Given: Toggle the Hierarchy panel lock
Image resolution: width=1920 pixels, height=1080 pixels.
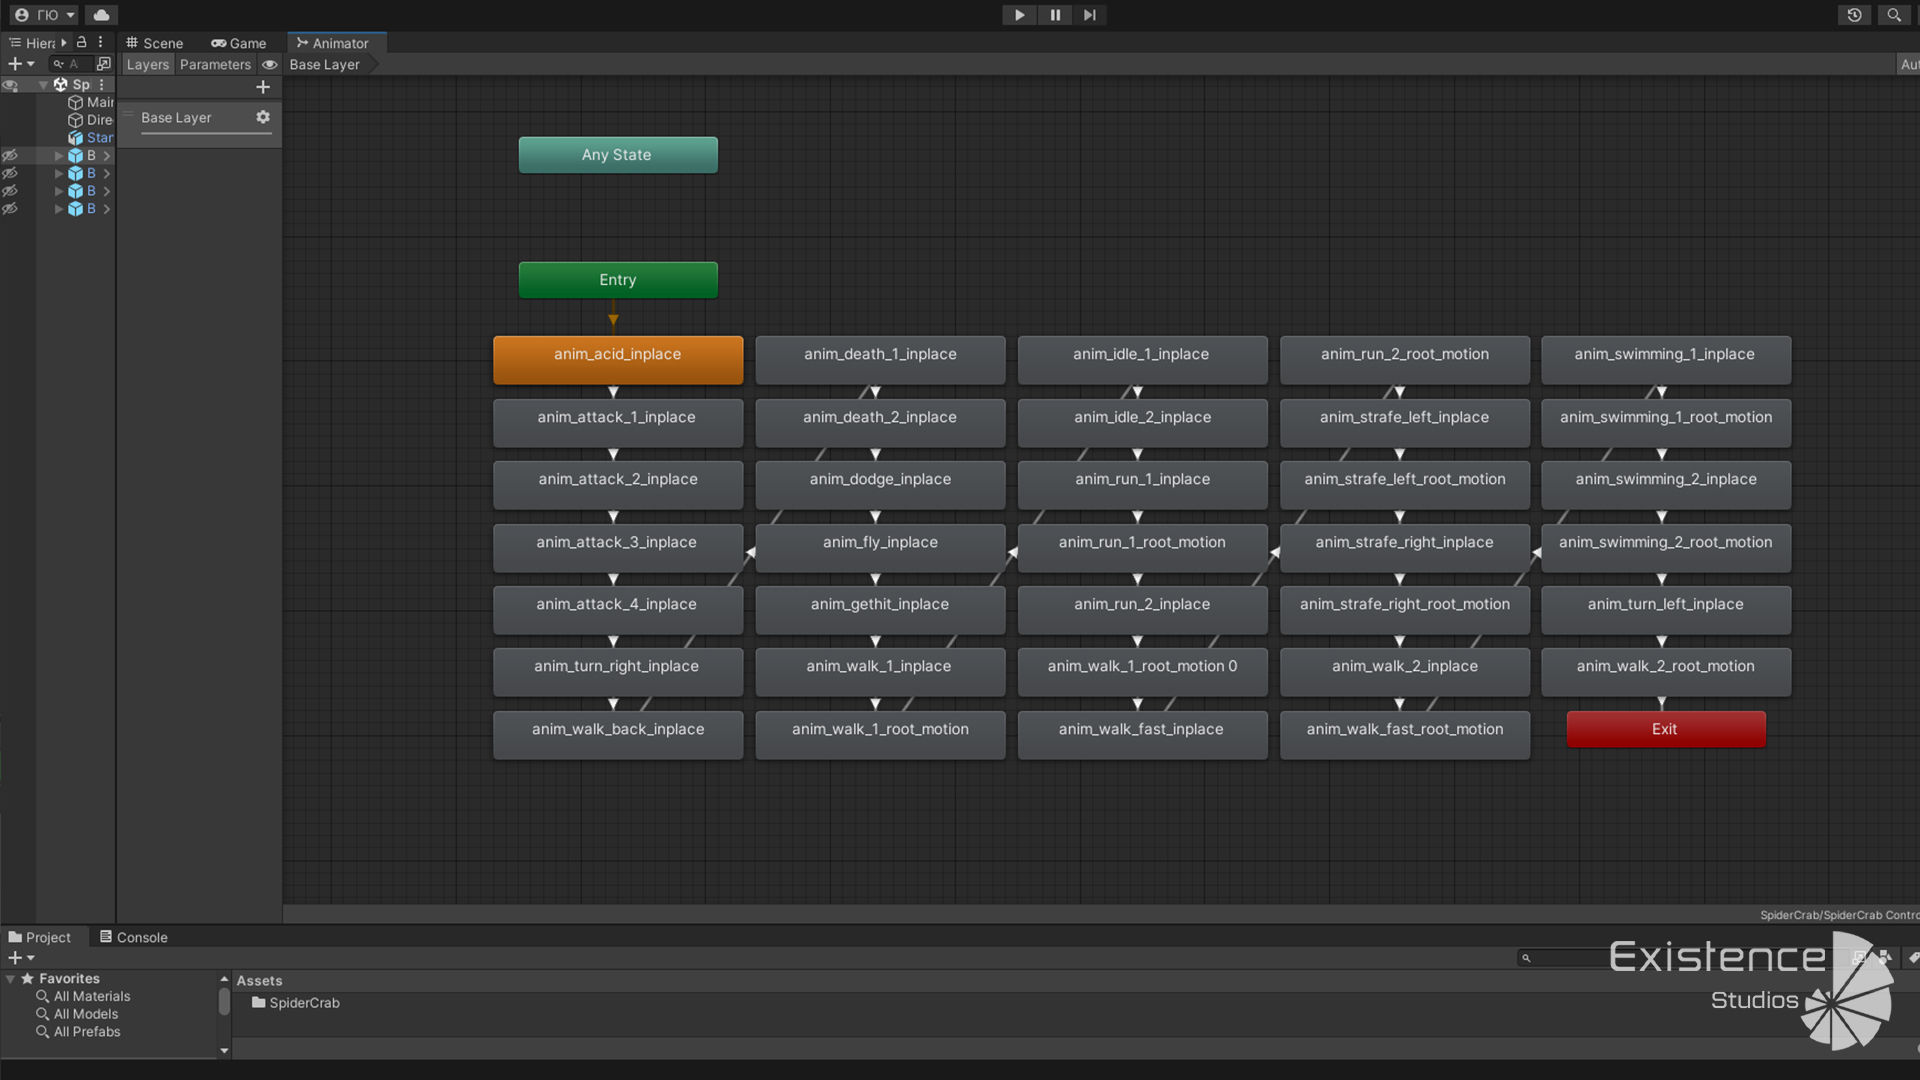Looking at the screenshot, I should [82, 42].
